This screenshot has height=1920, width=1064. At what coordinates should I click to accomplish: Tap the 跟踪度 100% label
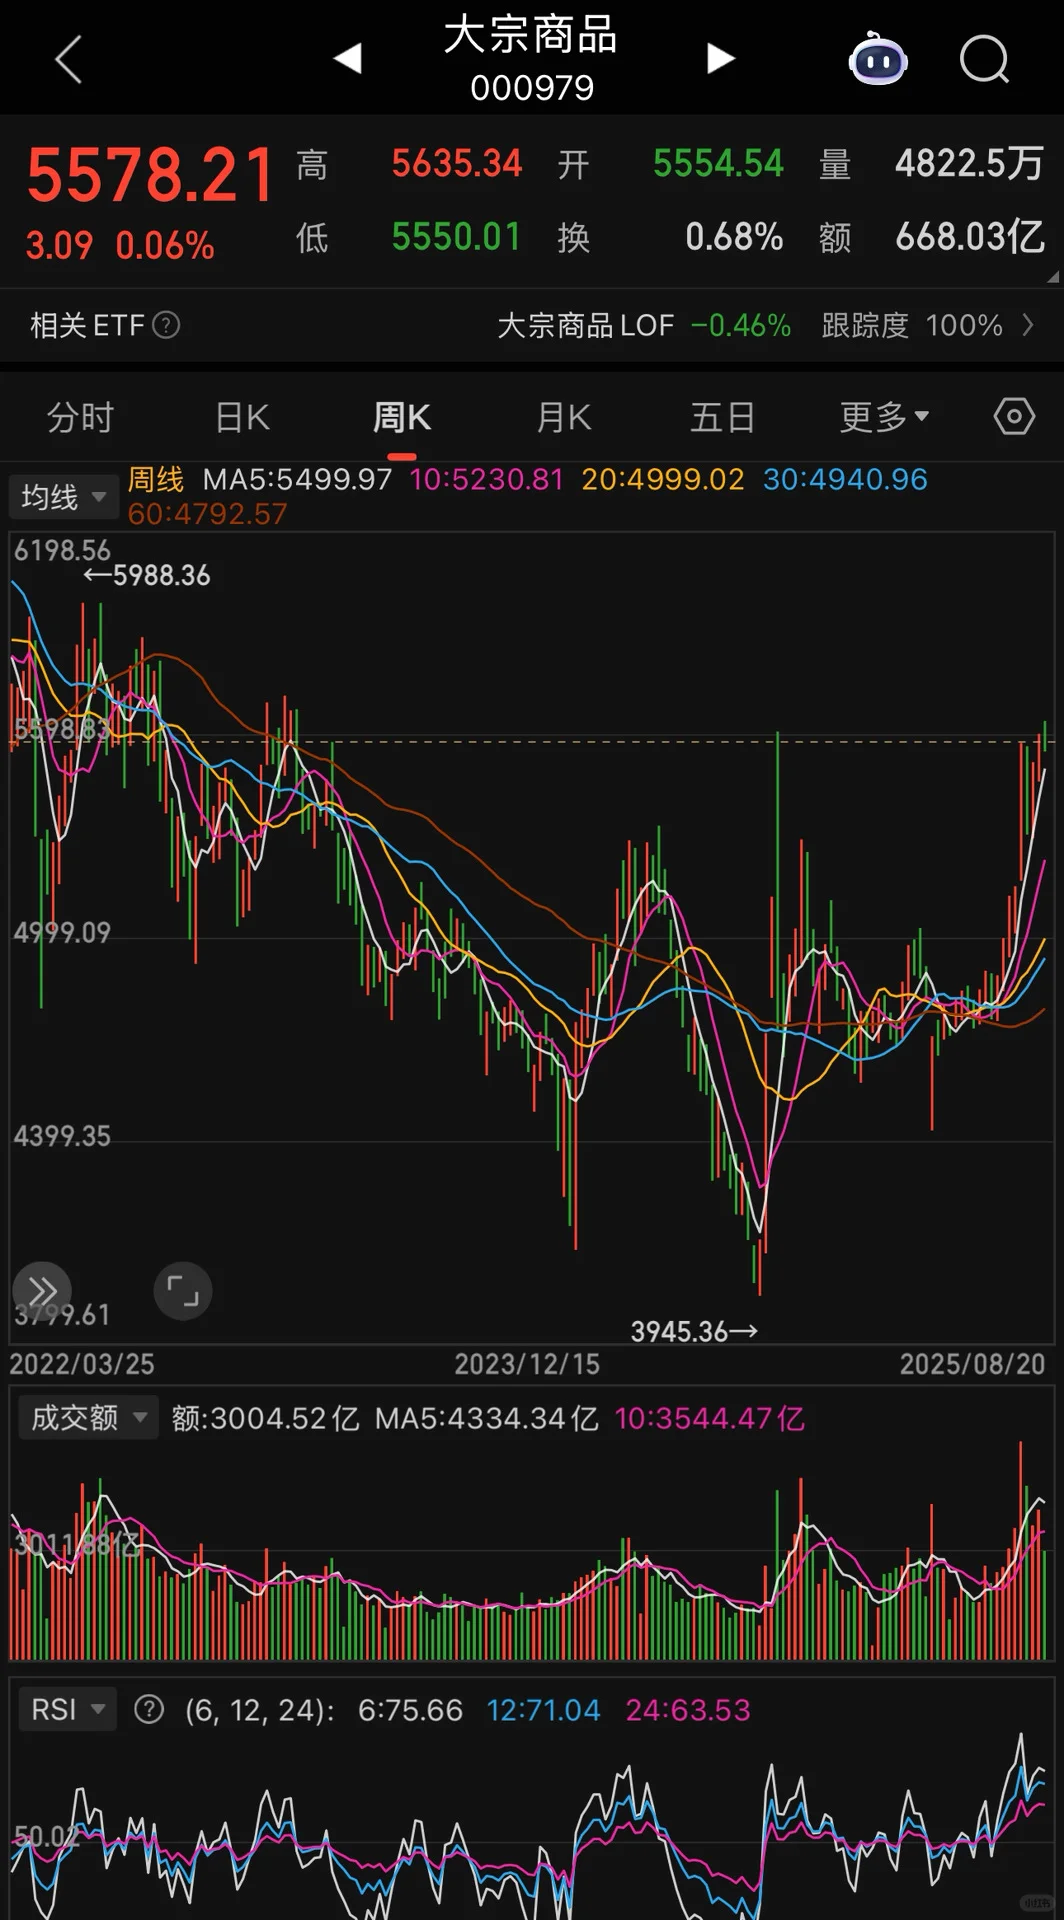tap(912, 325)
